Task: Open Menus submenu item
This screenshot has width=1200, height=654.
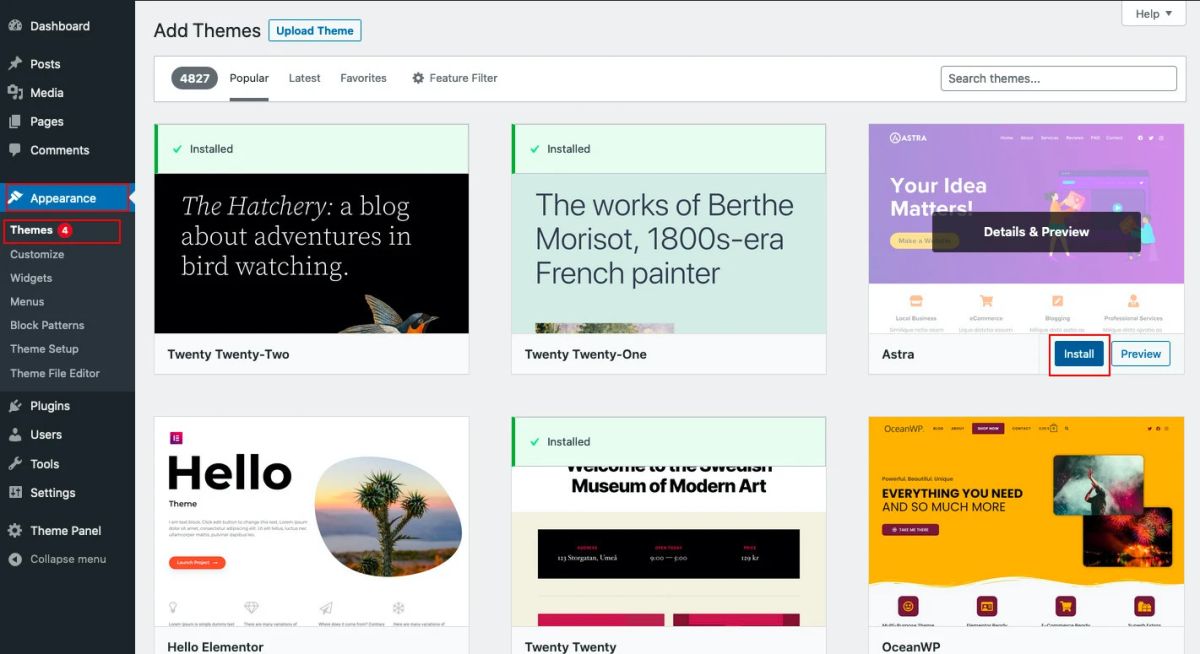Action: click(27, 301)
